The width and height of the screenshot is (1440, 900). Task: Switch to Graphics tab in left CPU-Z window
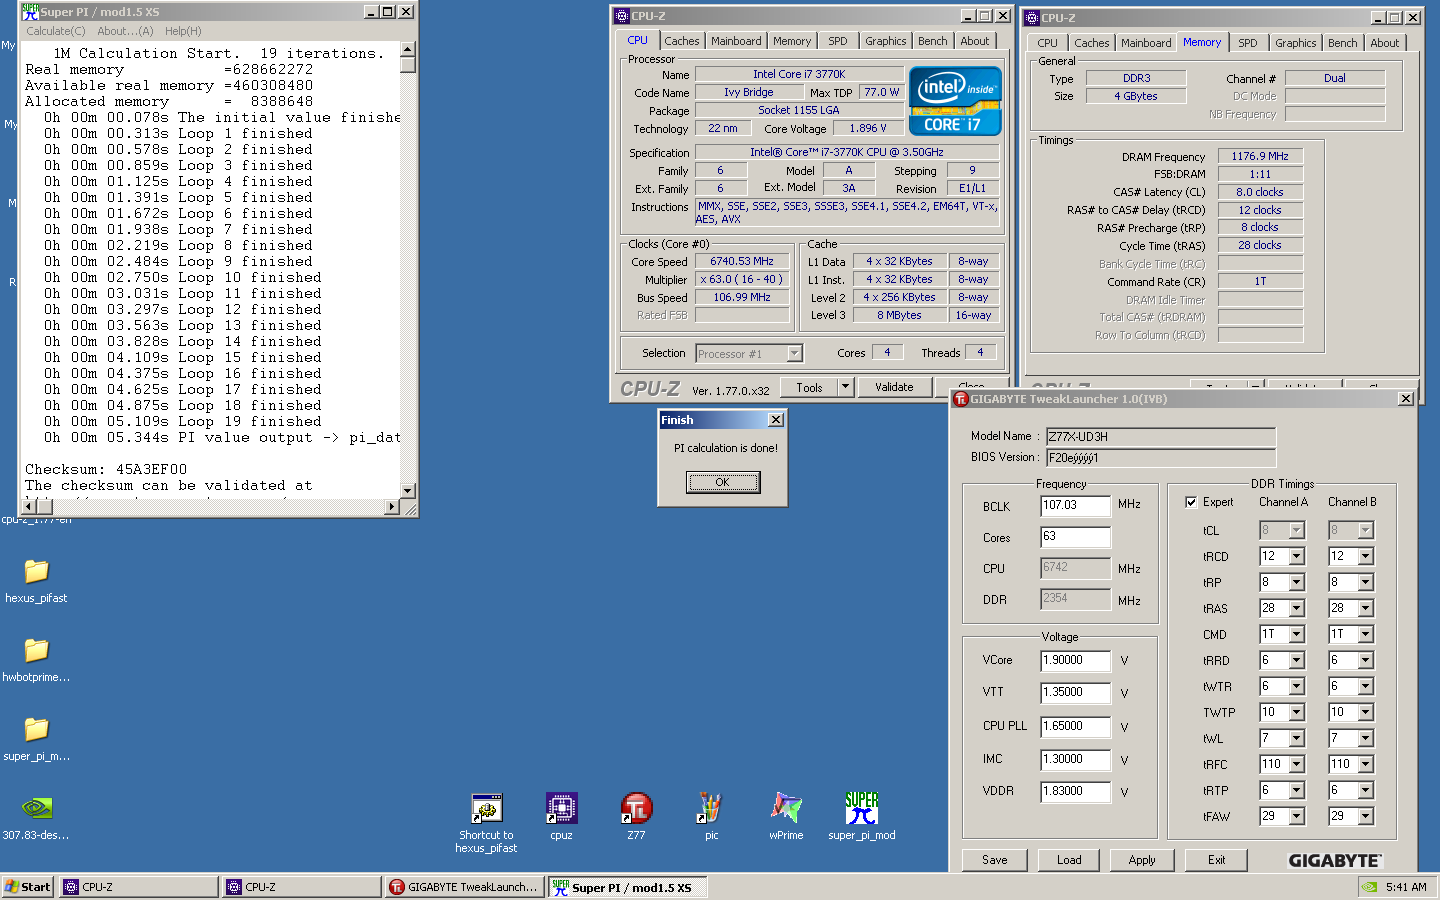point(886,41)
